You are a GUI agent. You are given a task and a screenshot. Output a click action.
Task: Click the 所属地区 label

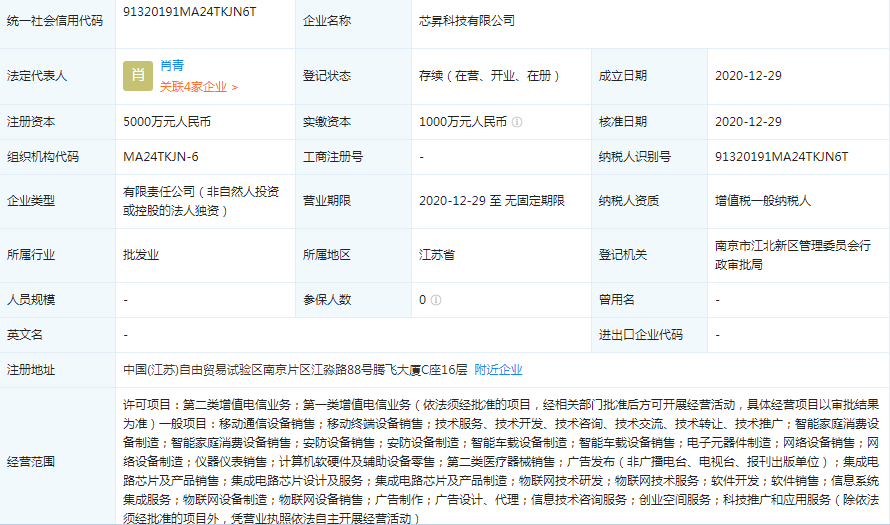[327, 255]
